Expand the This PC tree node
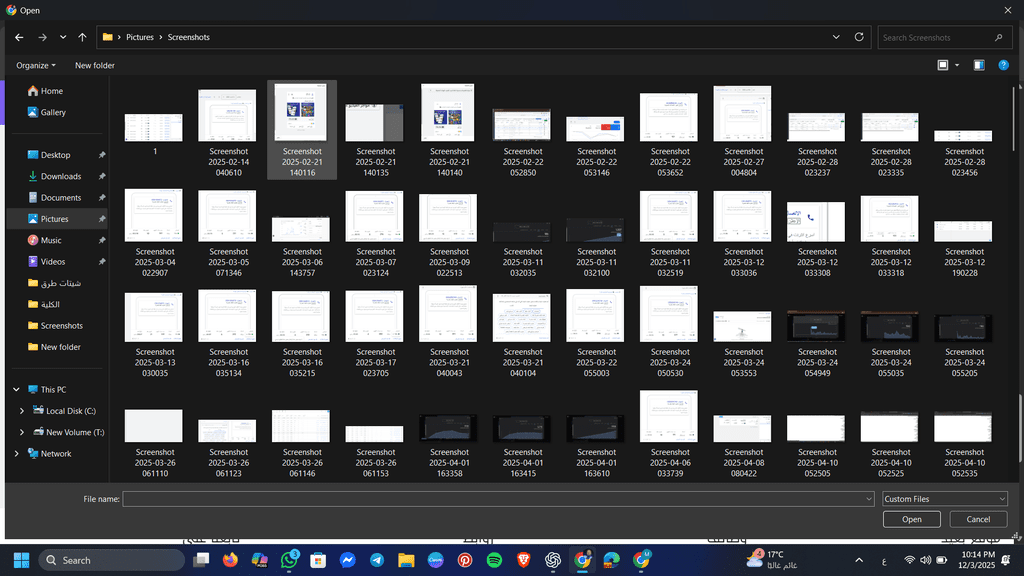This screenshot has width=1024, height=576. [x=16, y=390]
